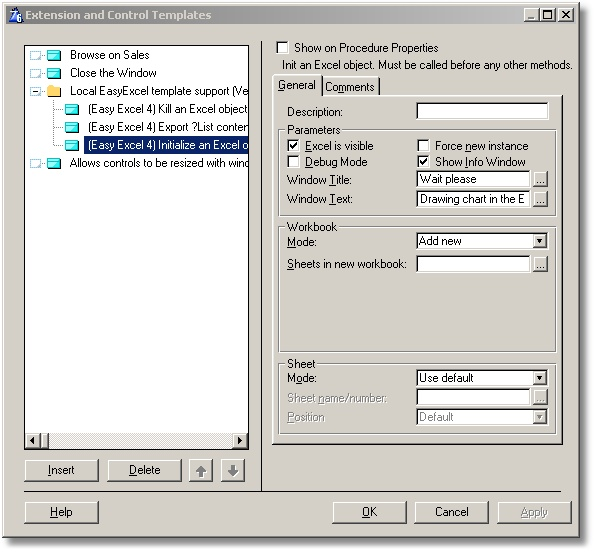Click the Description input field
594x552 pixels.
[482, 111]
